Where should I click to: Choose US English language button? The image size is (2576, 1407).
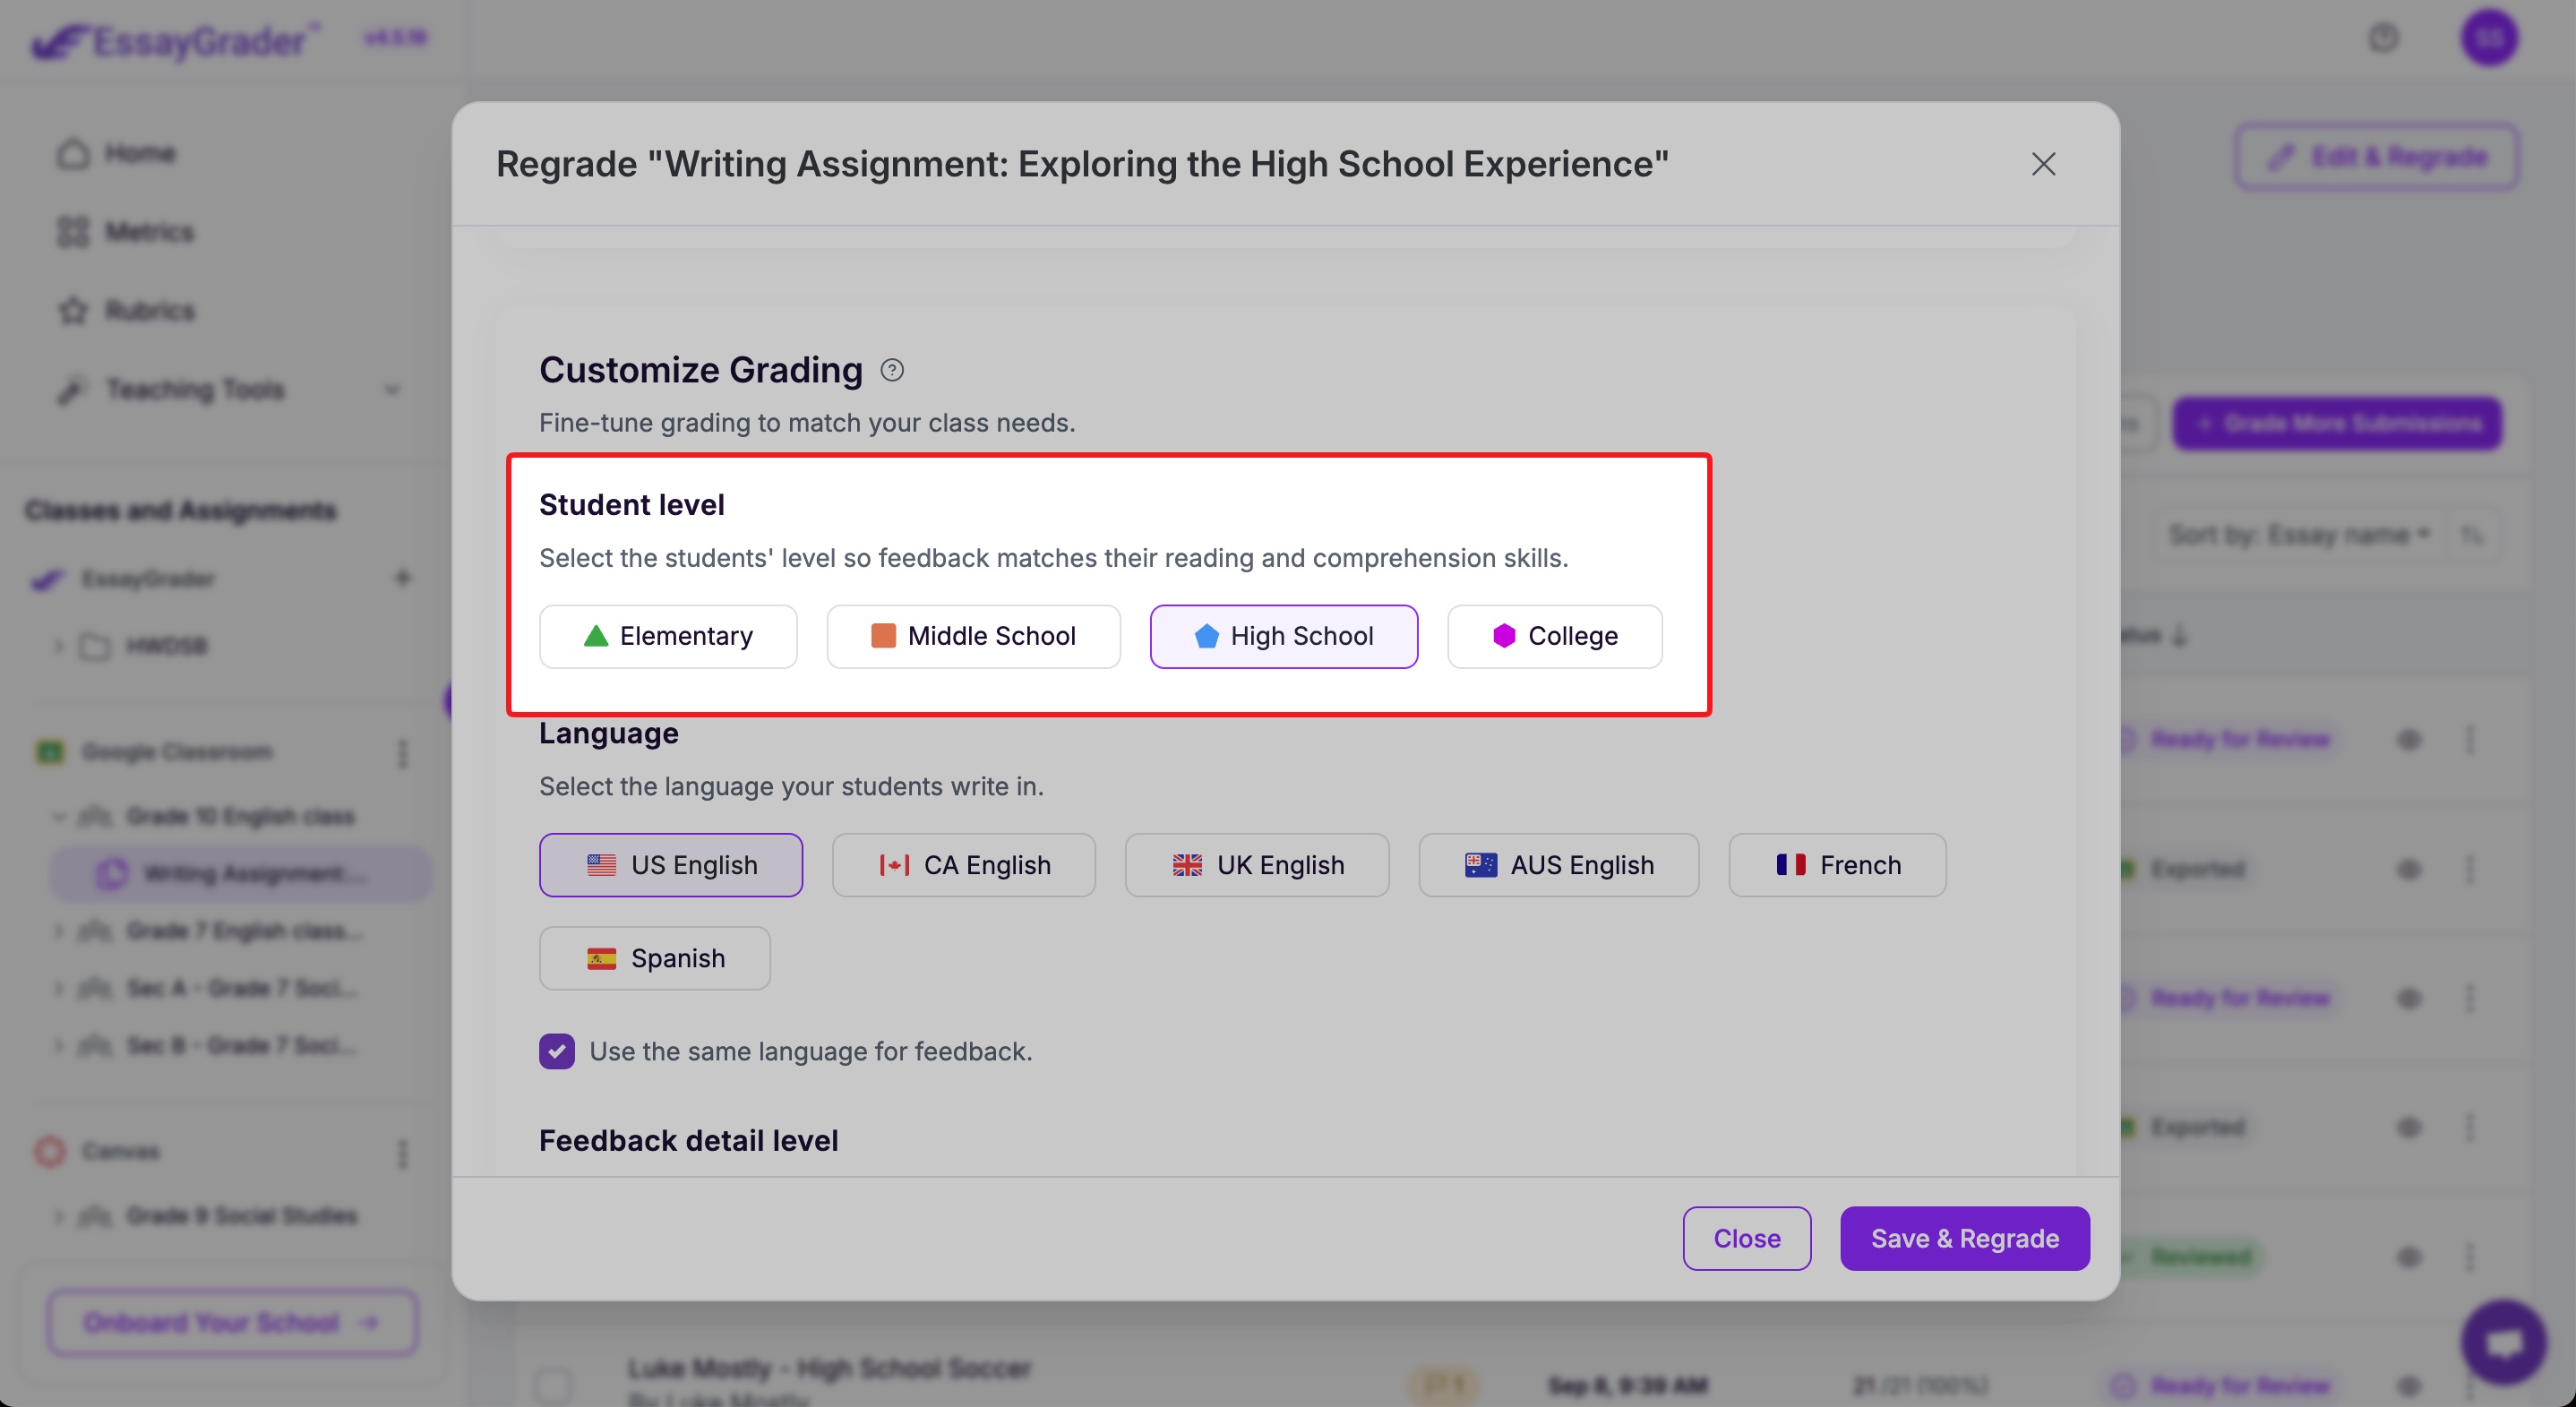[x=670, y=865]
